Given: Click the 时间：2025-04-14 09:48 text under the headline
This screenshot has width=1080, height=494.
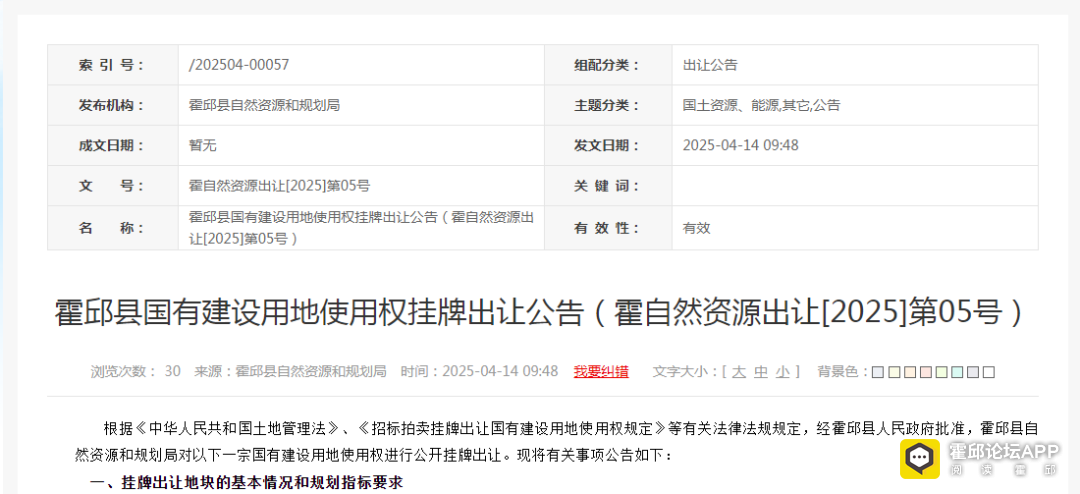Looking at the screenshot, I should (479, 371).
